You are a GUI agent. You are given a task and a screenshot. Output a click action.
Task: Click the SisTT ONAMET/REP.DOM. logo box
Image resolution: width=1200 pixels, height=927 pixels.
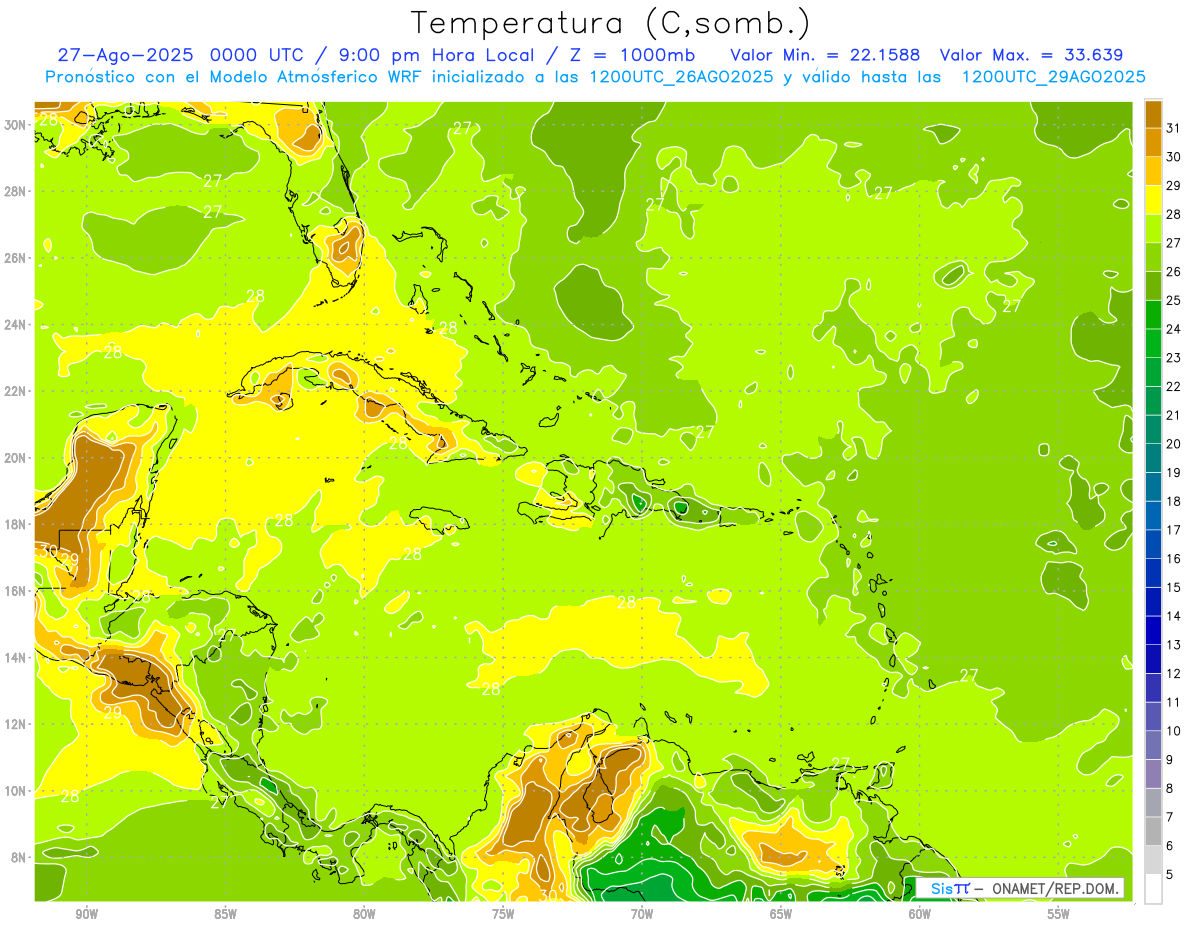coord(1020,888)
